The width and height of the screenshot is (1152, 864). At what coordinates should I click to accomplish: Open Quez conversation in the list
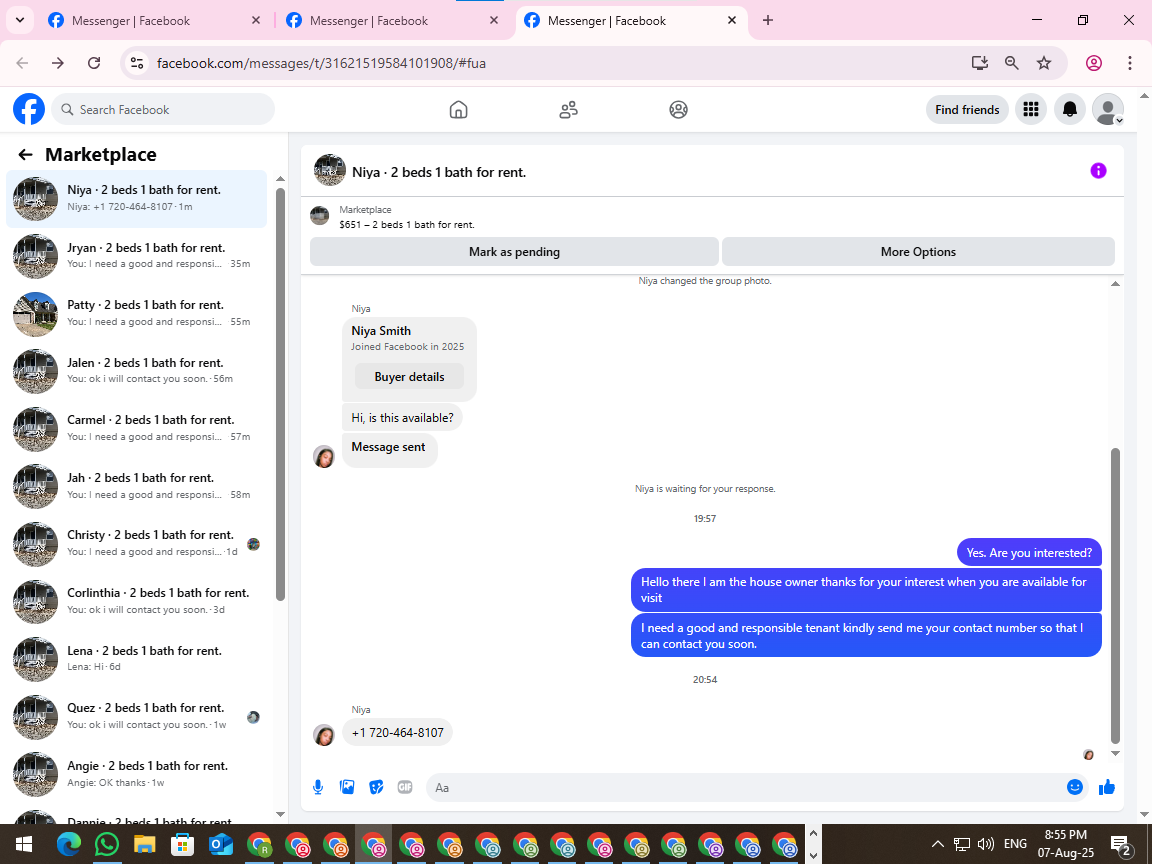[x=137, y=716]
